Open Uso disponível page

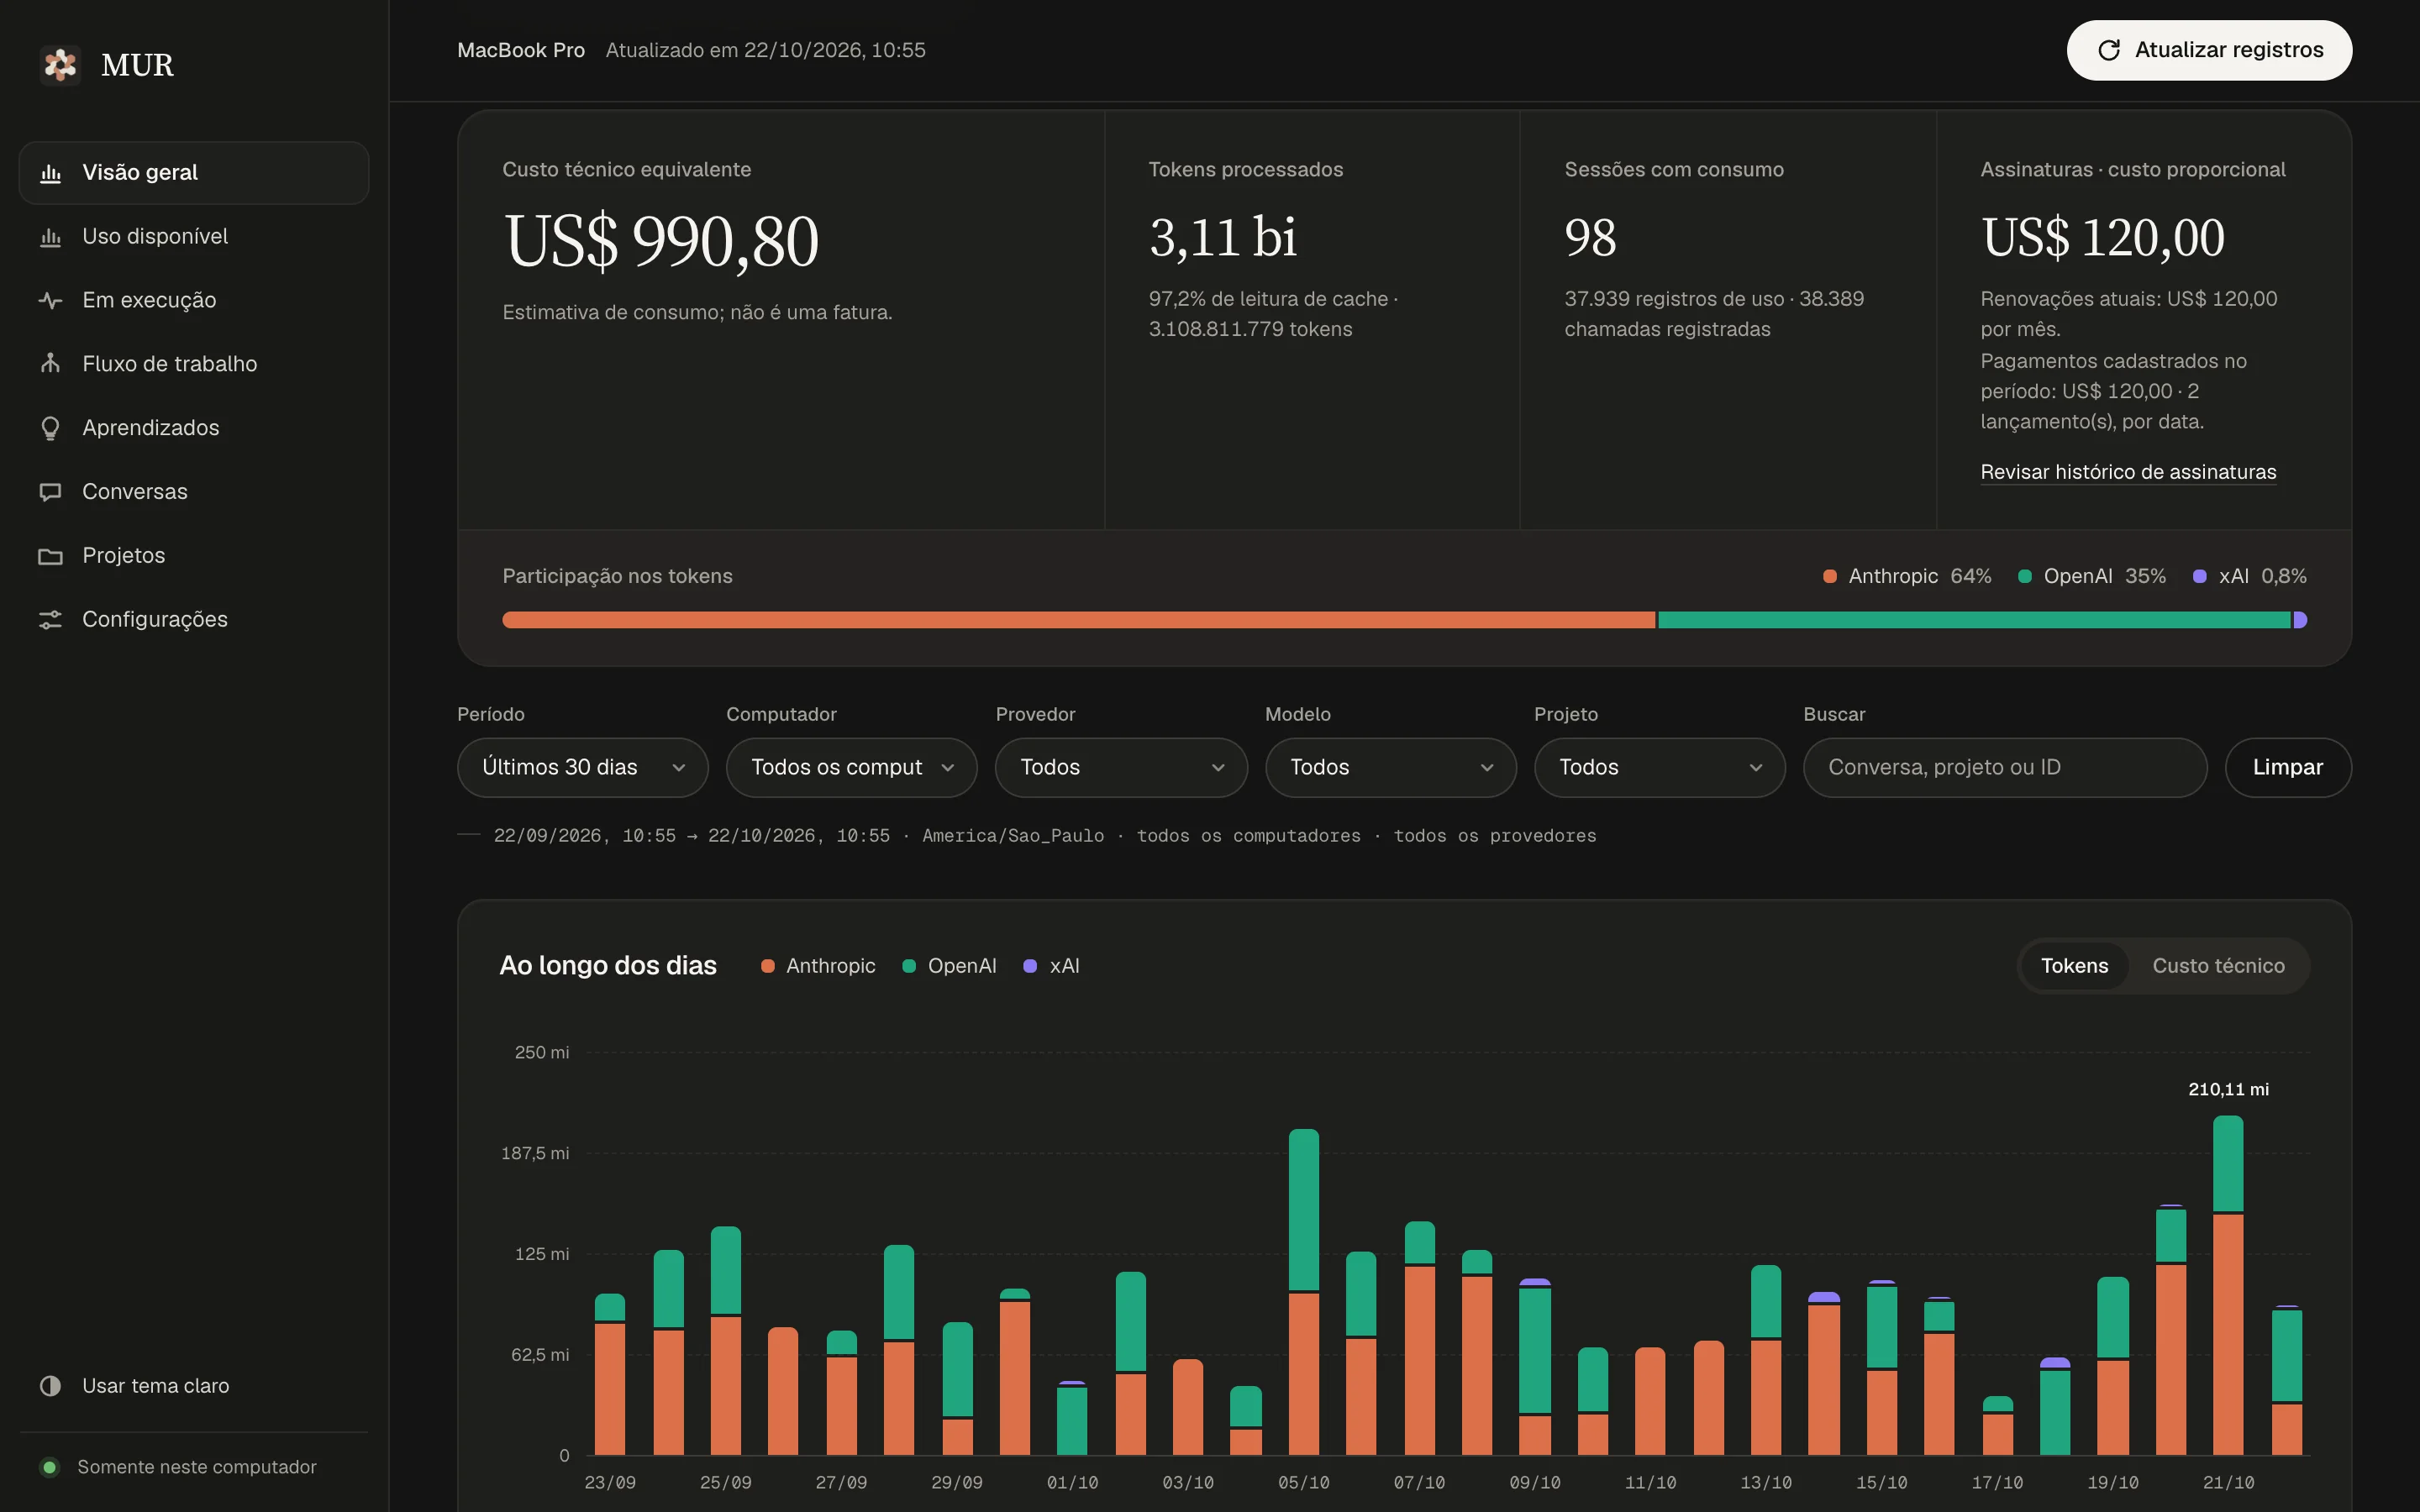click(x=194, y=237)
